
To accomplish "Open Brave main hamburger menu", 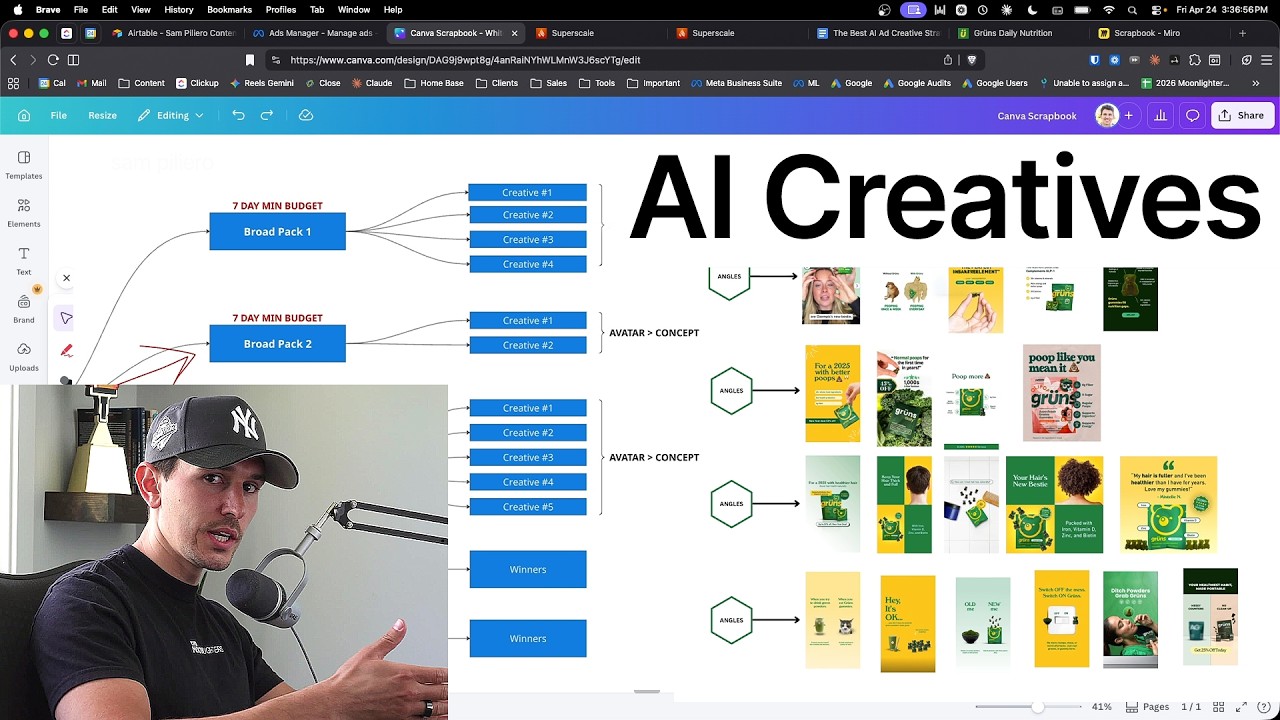I will coord(1264,60).
